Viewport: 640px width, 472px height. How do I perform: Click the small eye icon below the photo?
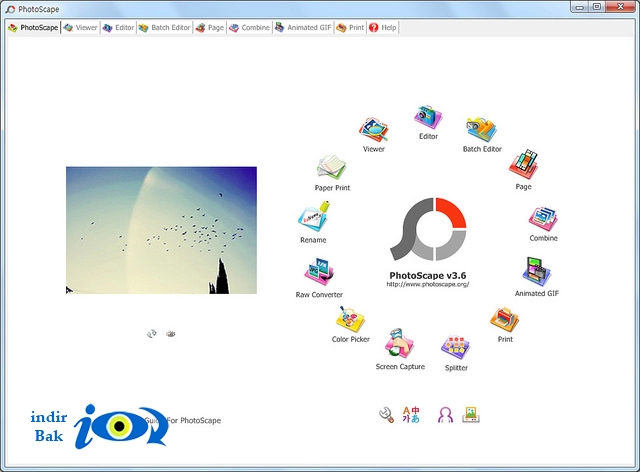(x=171, y=334)
